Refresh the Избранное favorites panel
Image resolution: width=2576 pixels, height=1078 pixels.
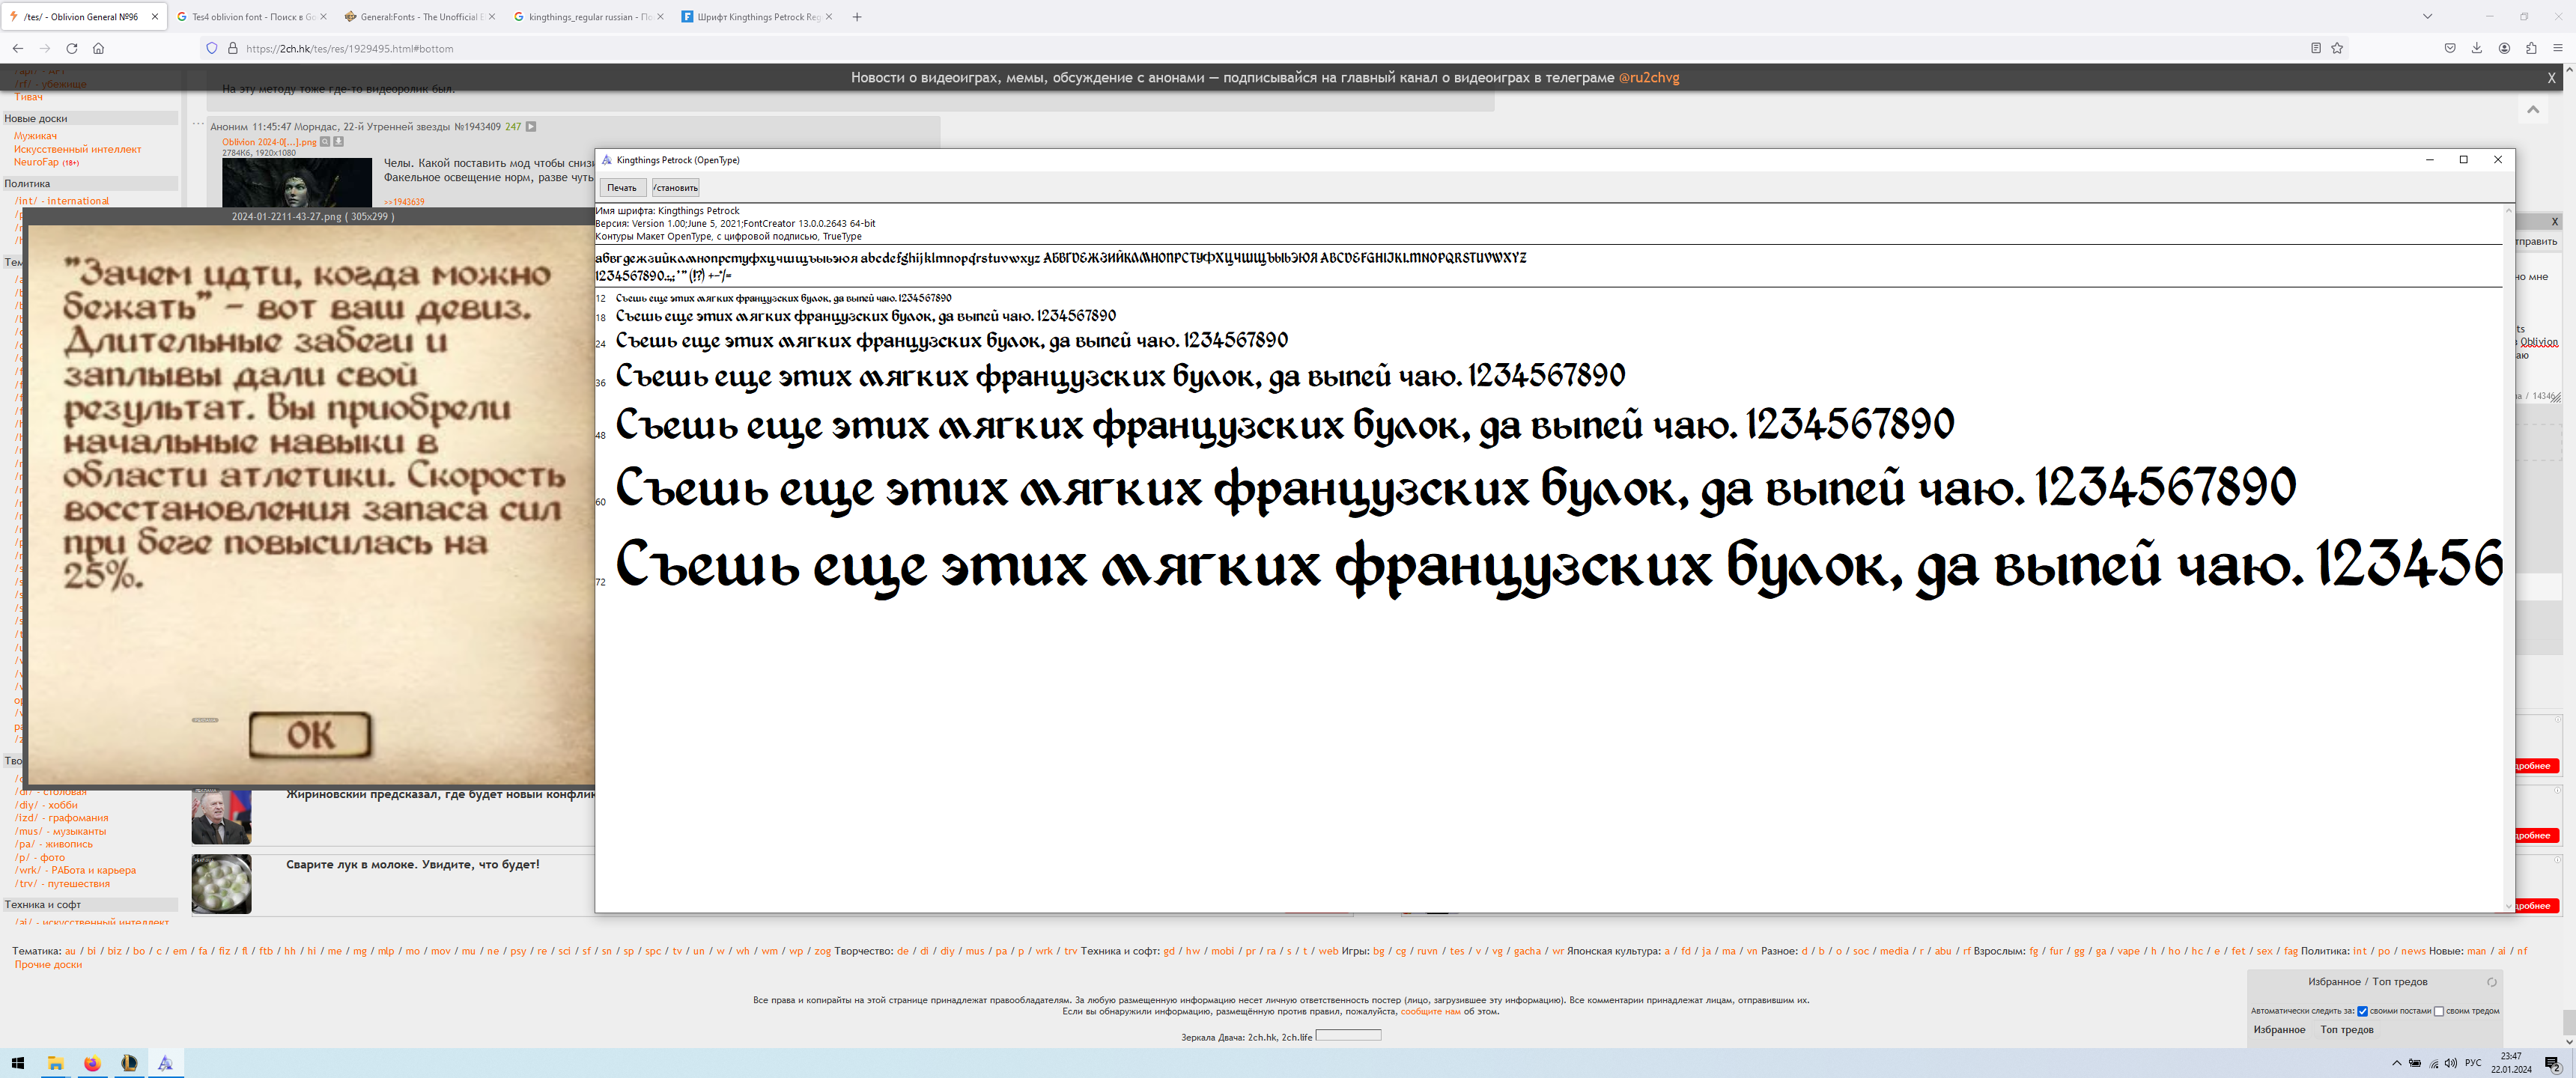pos(2491,982)
